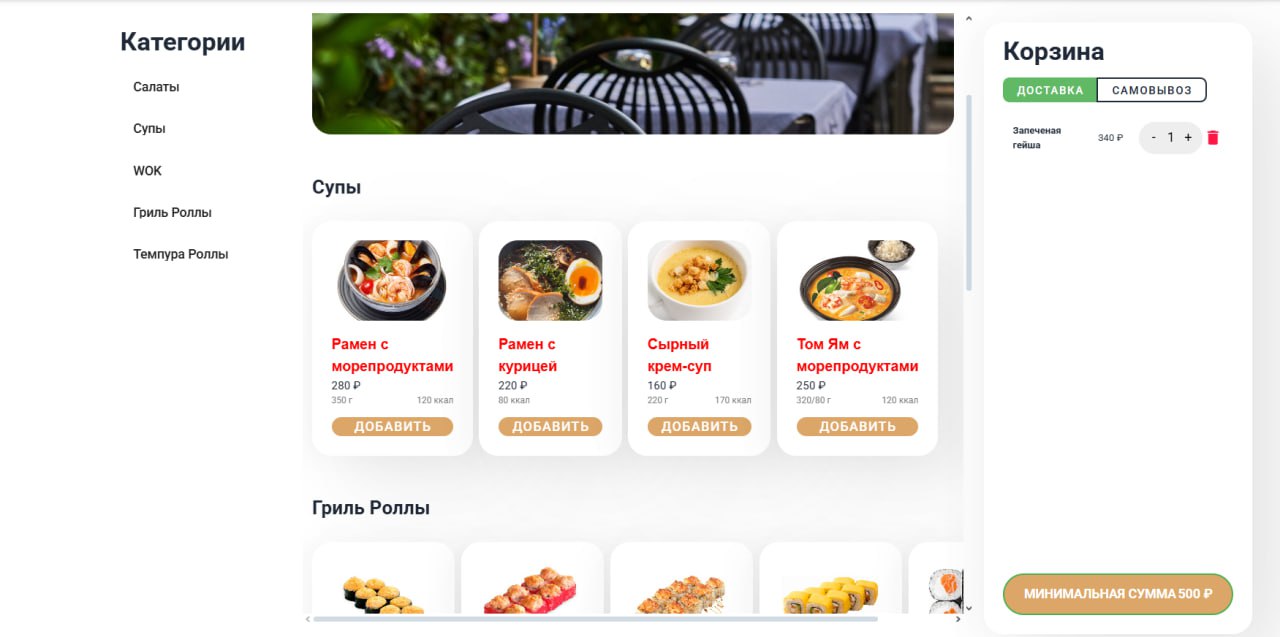Viewport: 1280px width, 637px height.
Task: Click the vertical scrollbar up arrow
Action: click(968, 18)
